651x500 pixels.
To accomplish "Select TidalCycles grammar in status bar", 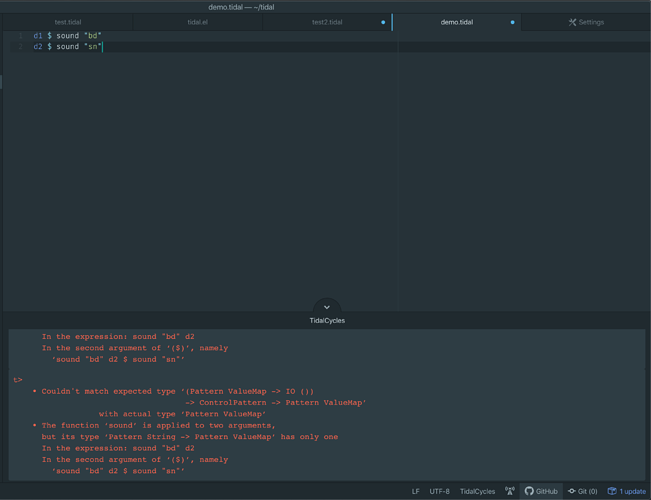I will tap(477, 491).
